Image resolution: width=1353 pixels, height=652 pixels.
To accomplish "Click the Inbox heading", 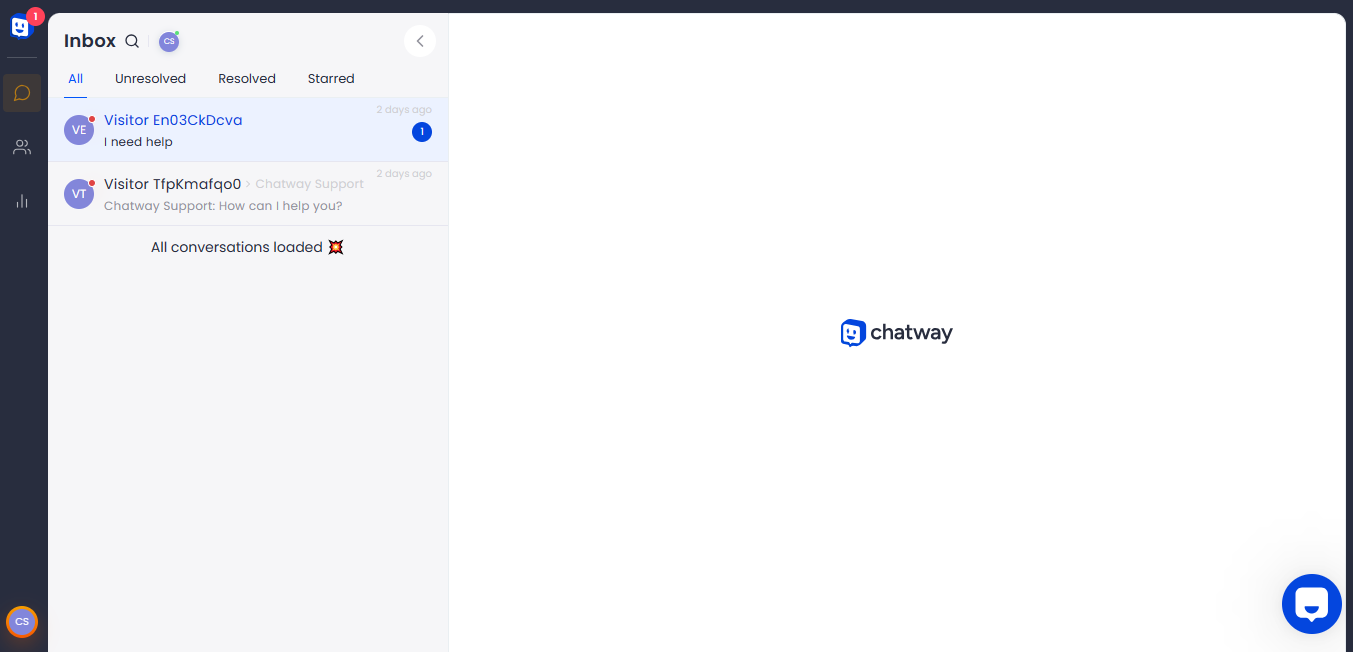I will pos(90,41).
